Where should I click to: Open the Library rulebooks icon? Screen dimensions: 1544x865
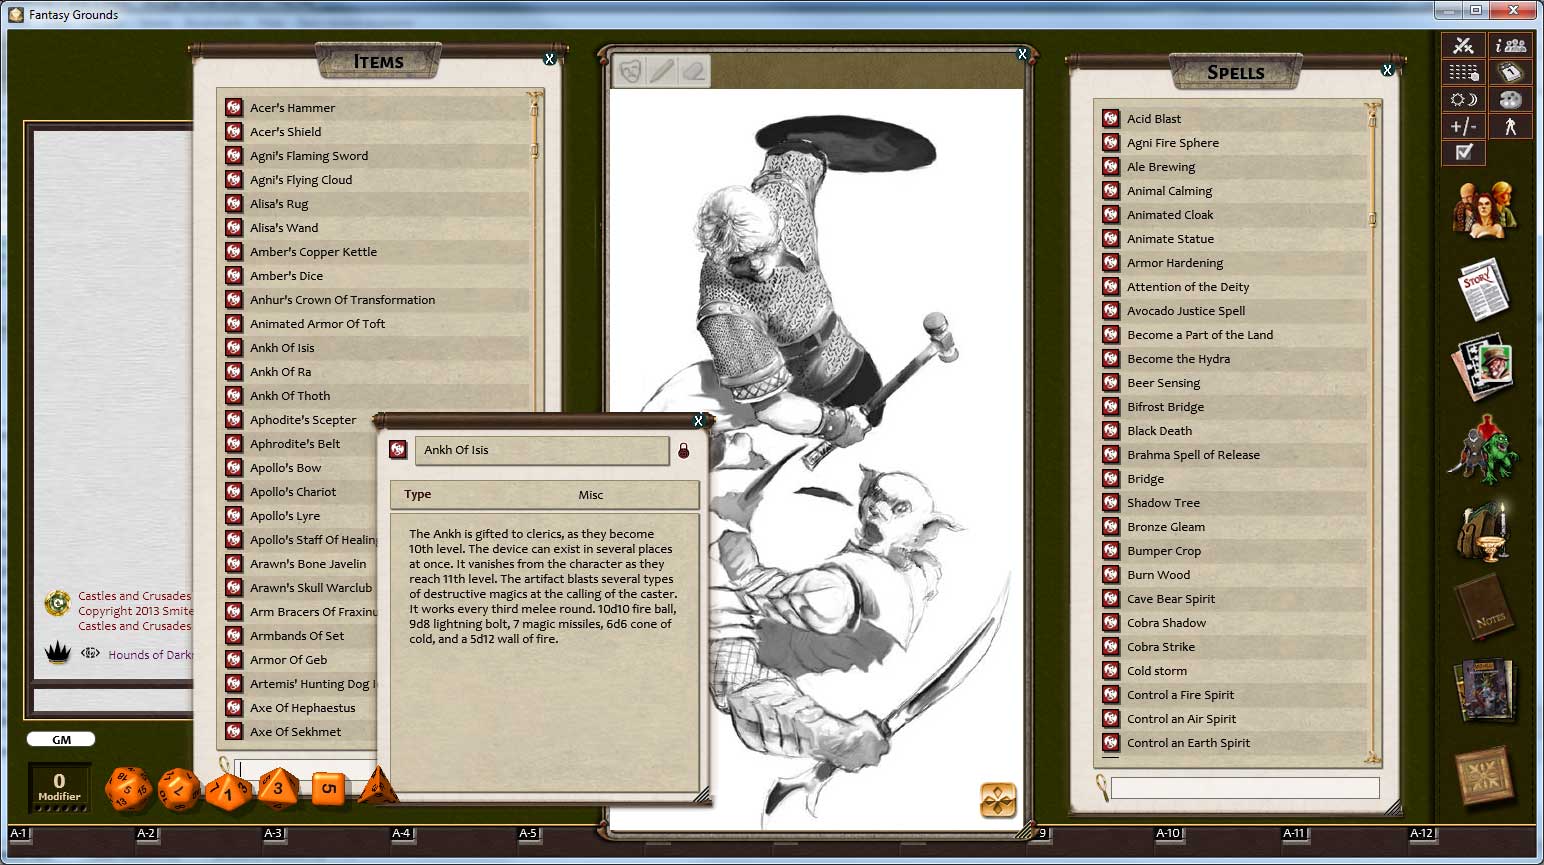pyautogui.click(x=1483, y=690)
